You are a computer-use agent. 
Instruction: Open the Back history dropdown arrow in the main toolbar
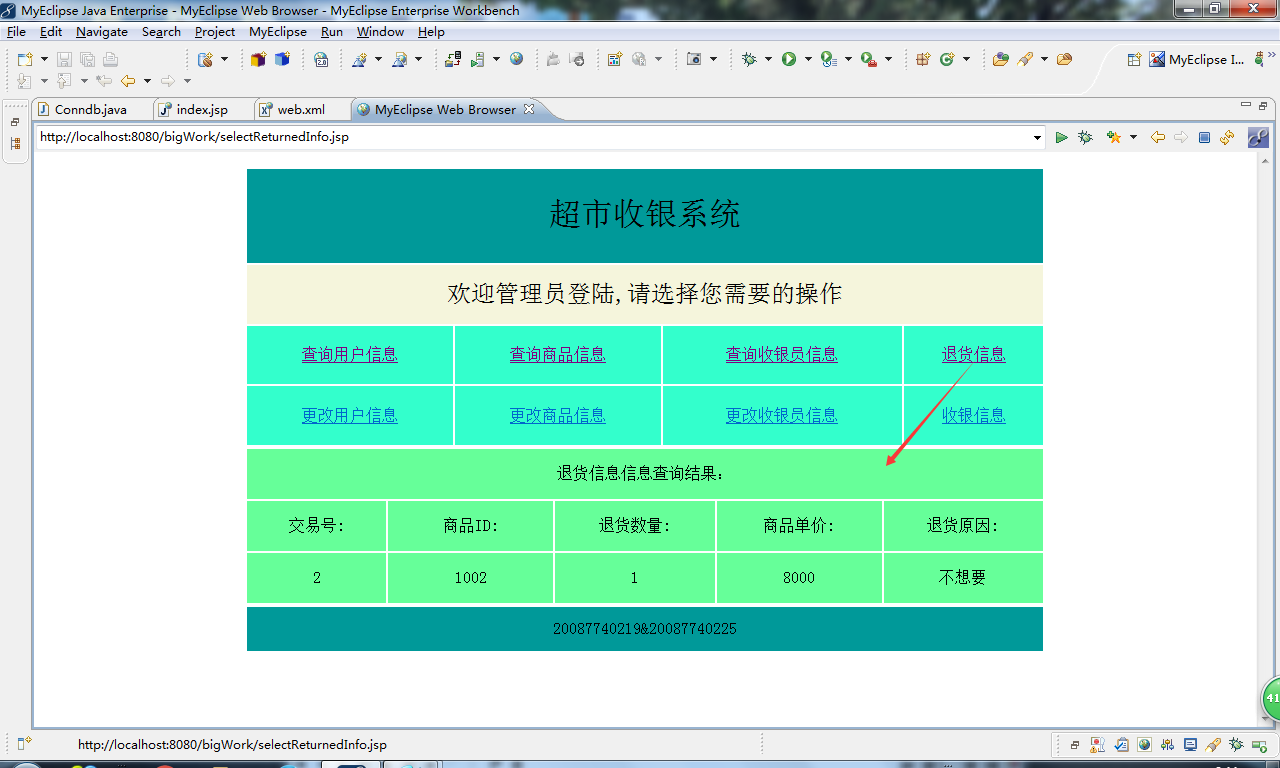pyautogui.click(x=147, y=81)
